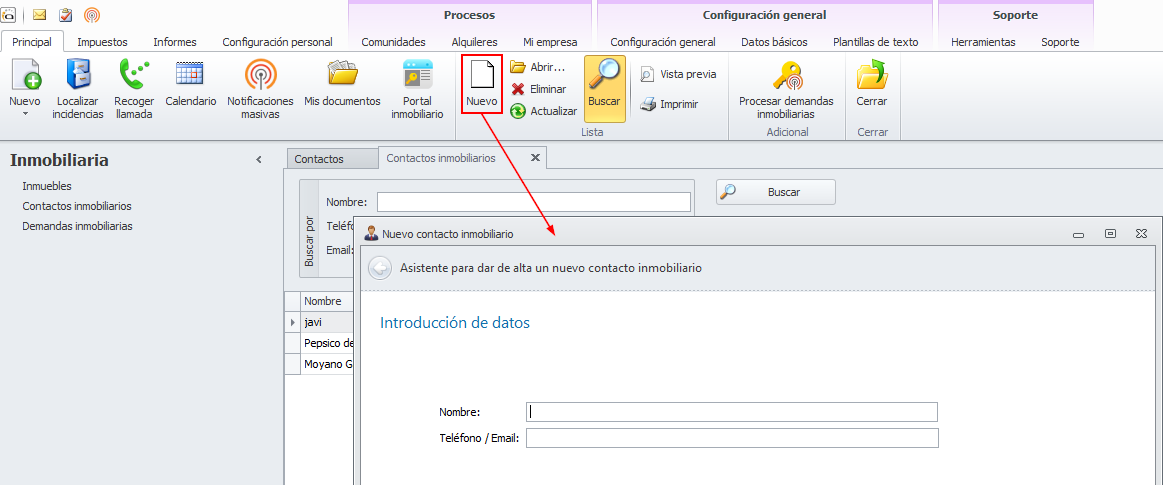This screenshot has width=1163, height=485.
Task: Open Localizar incidencias tool
Action: tap(78, 89)
